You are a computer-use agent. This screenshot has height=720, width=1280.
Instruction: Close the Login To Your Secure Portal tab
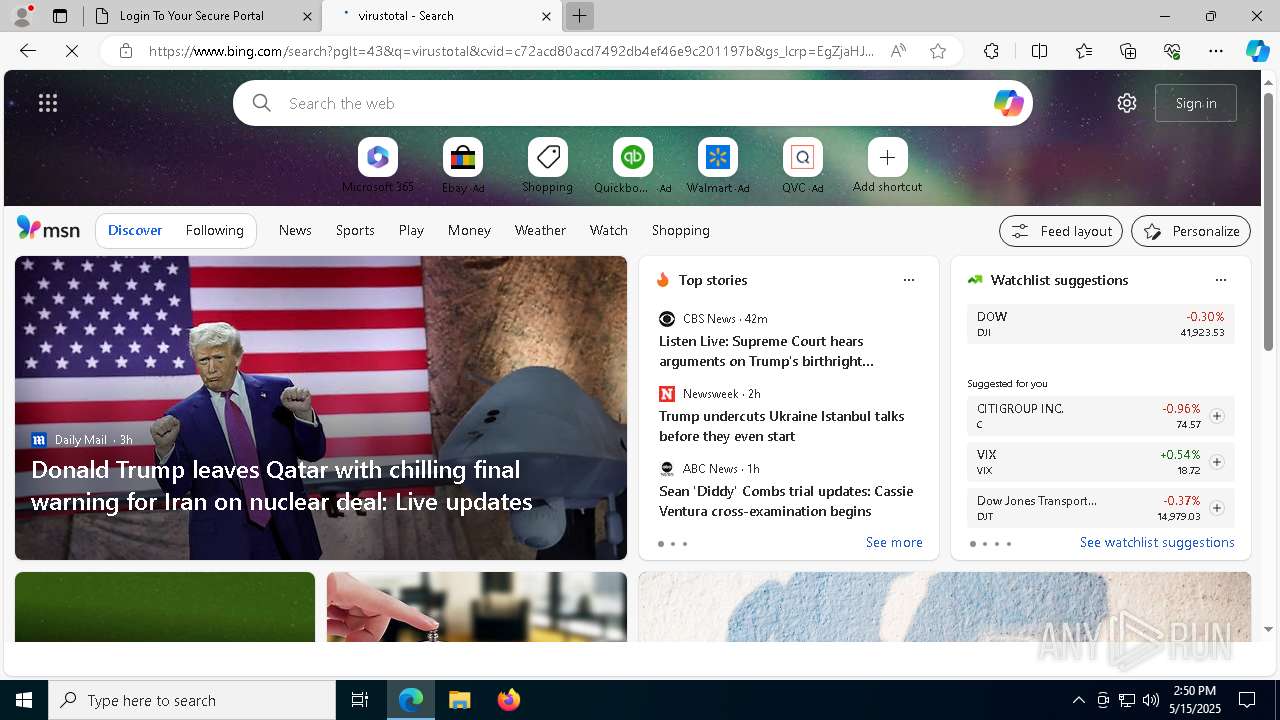[308, 16]
